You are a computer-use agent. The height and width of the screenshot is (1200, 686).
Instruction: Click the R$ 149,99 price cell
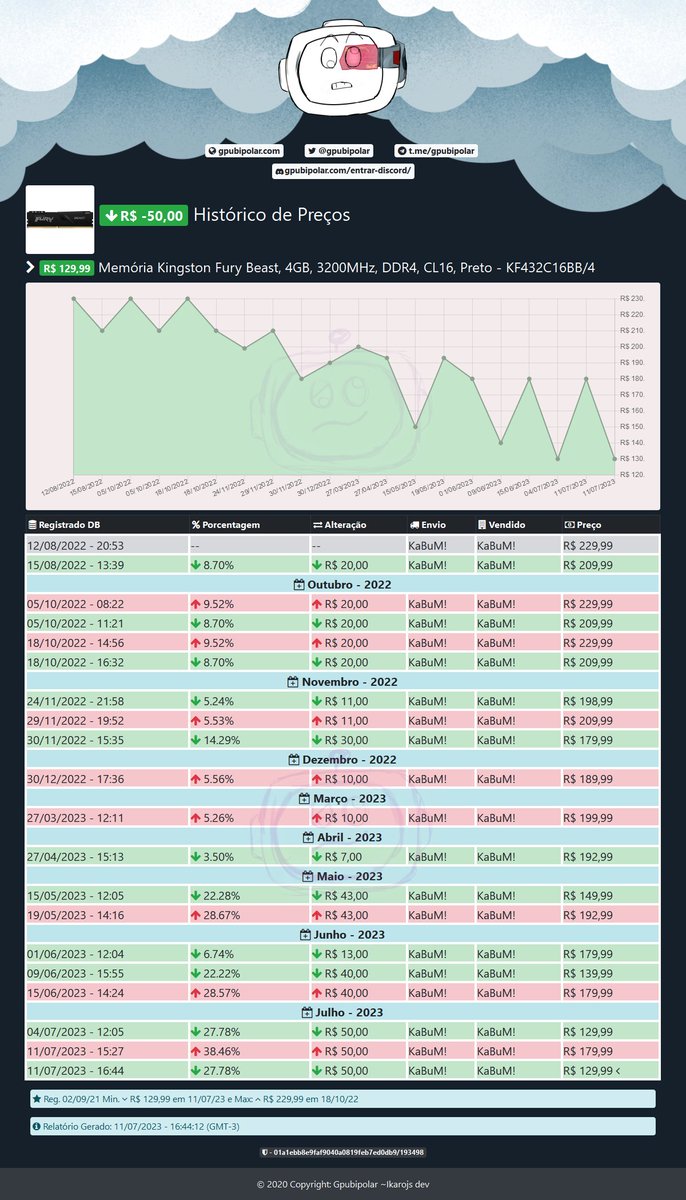click(x=610, y=895)
